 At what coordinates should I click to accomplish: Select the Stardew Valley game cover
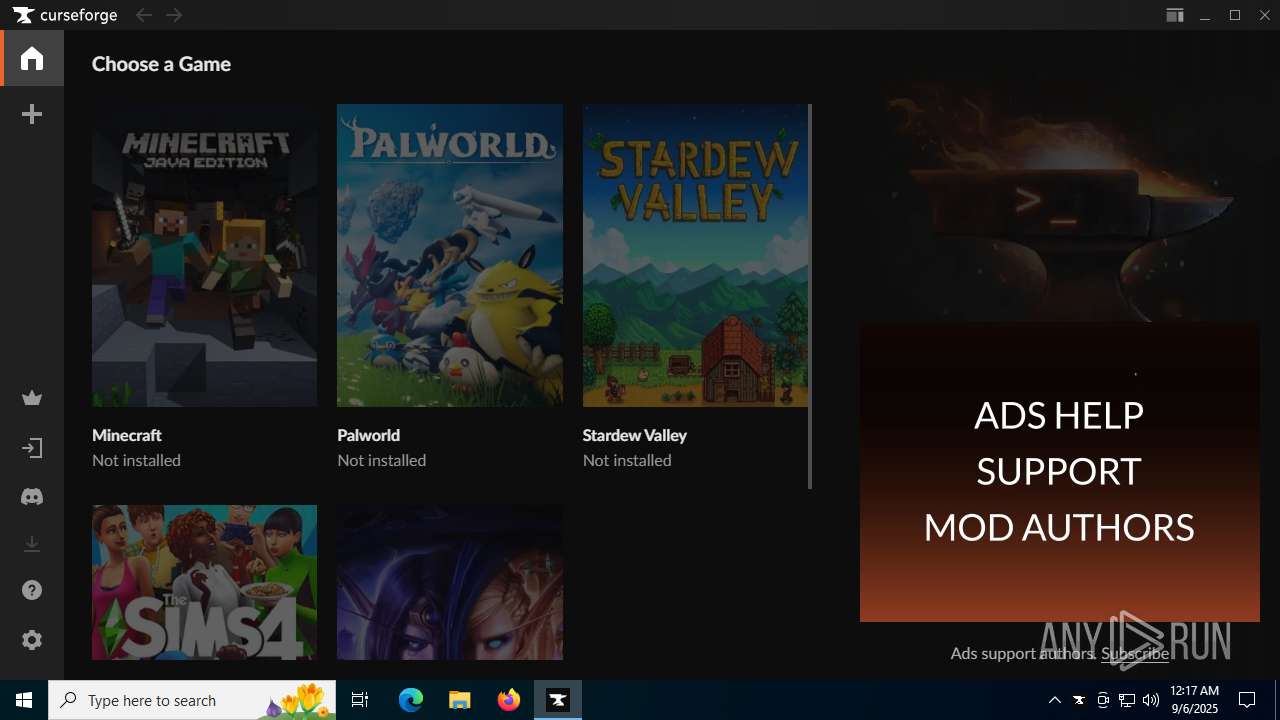click(695, 255)
